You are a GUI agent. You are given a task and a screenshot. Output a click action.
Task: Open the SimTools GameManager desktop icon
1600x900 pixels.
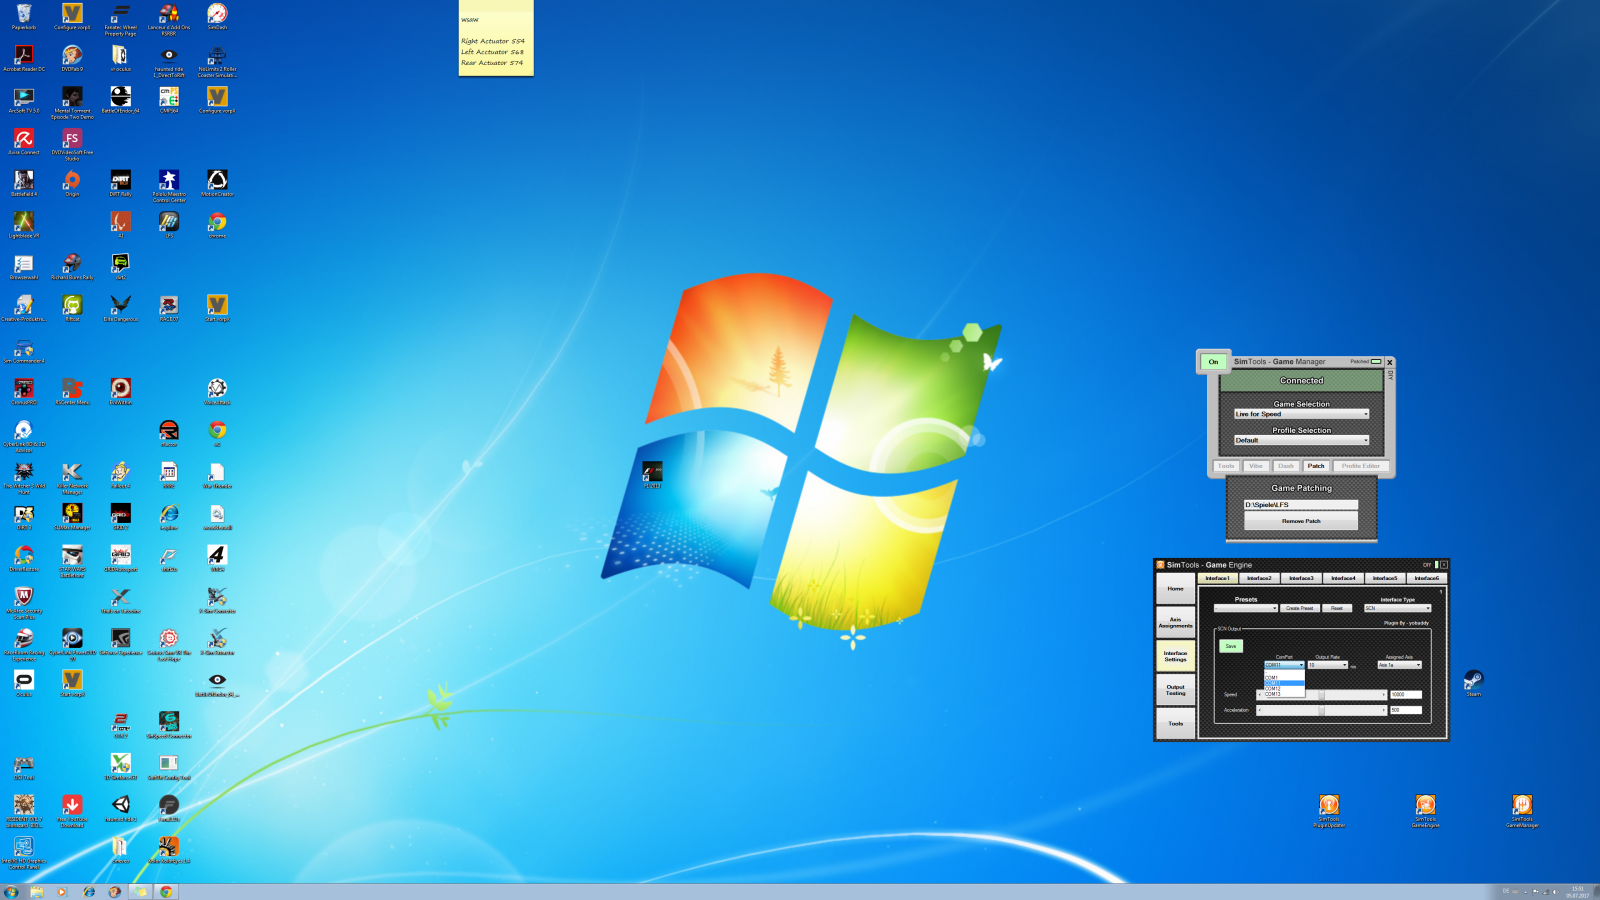coord(1522,811)
